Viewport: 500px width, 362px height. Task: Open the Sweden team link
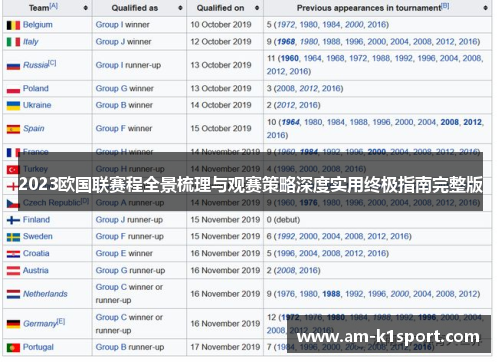[x=38, y=236]
